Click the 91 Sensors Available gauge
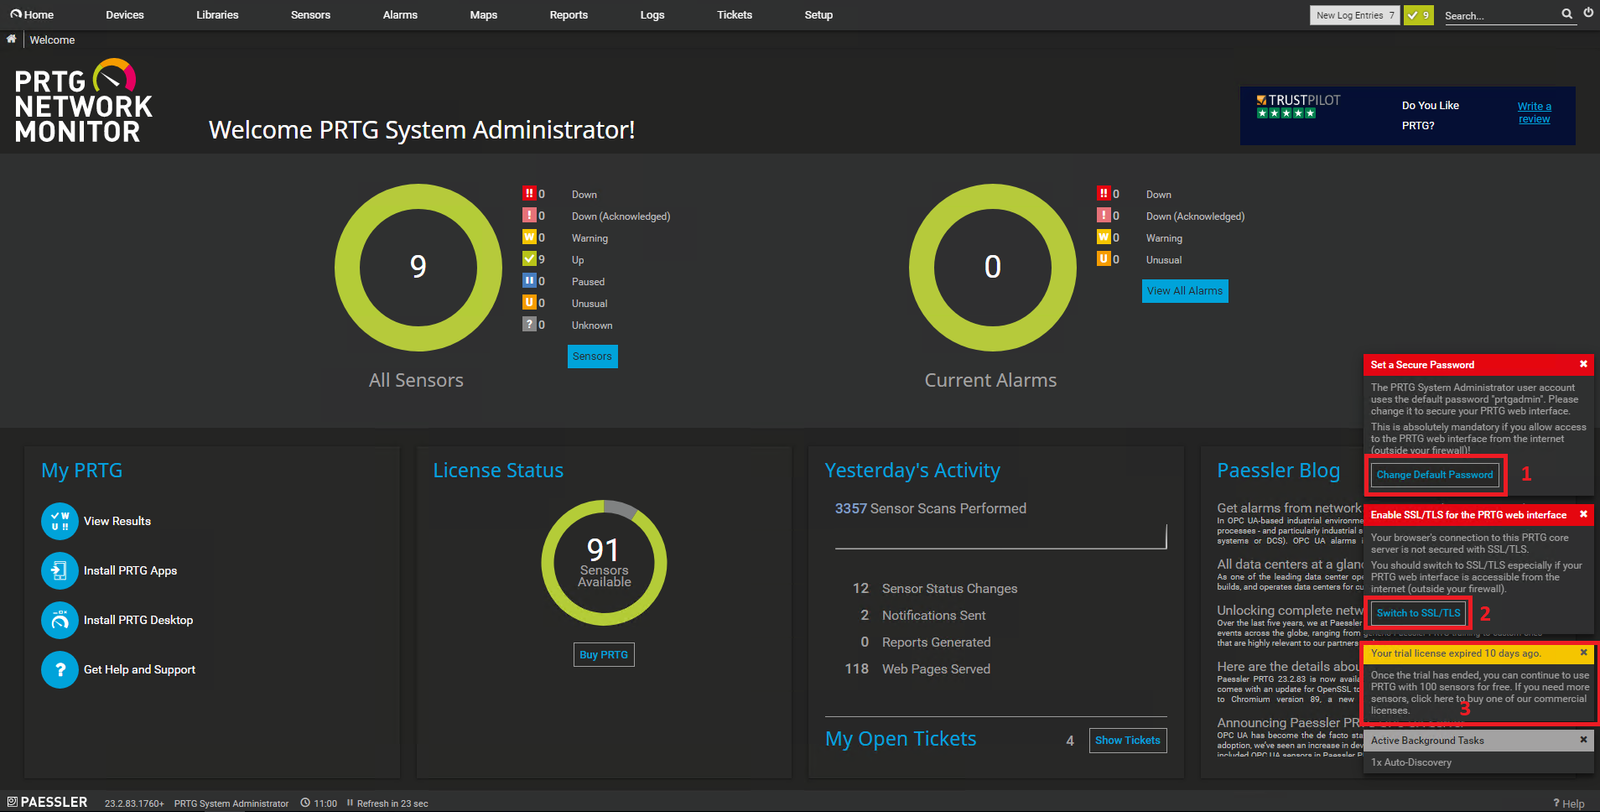This screenshot has height=812, width=1600. 604,563
